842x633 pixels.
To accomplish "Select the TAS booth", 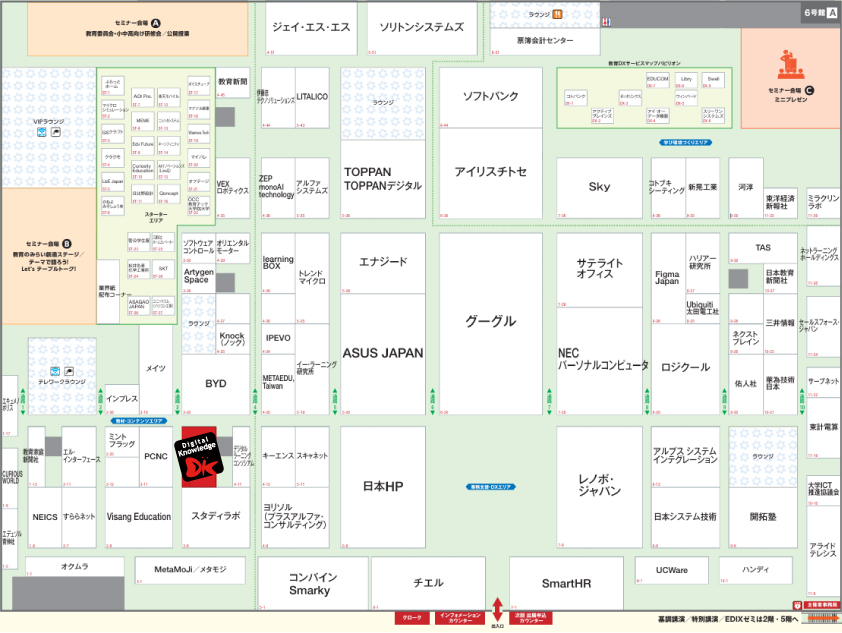I will click(x=763, y=248).
